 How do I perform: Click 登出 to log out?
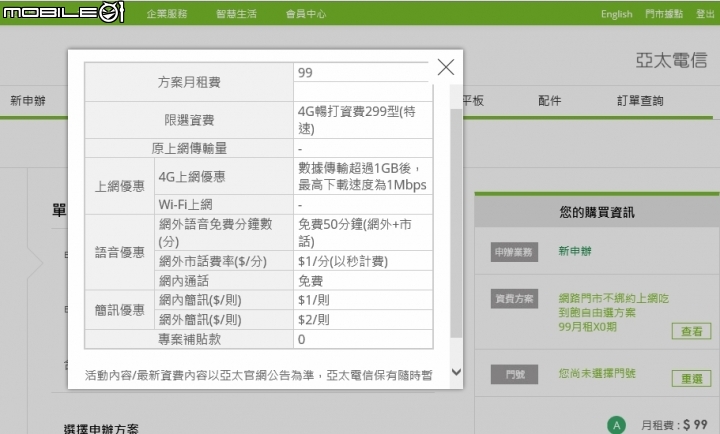pos(705,14)
